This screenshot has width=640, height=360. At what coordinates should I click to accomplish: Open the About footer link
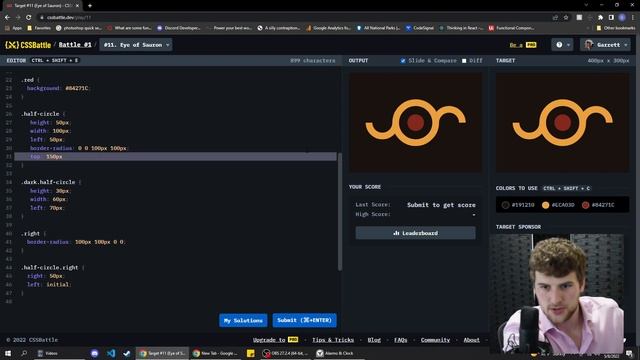pos(471,340)
